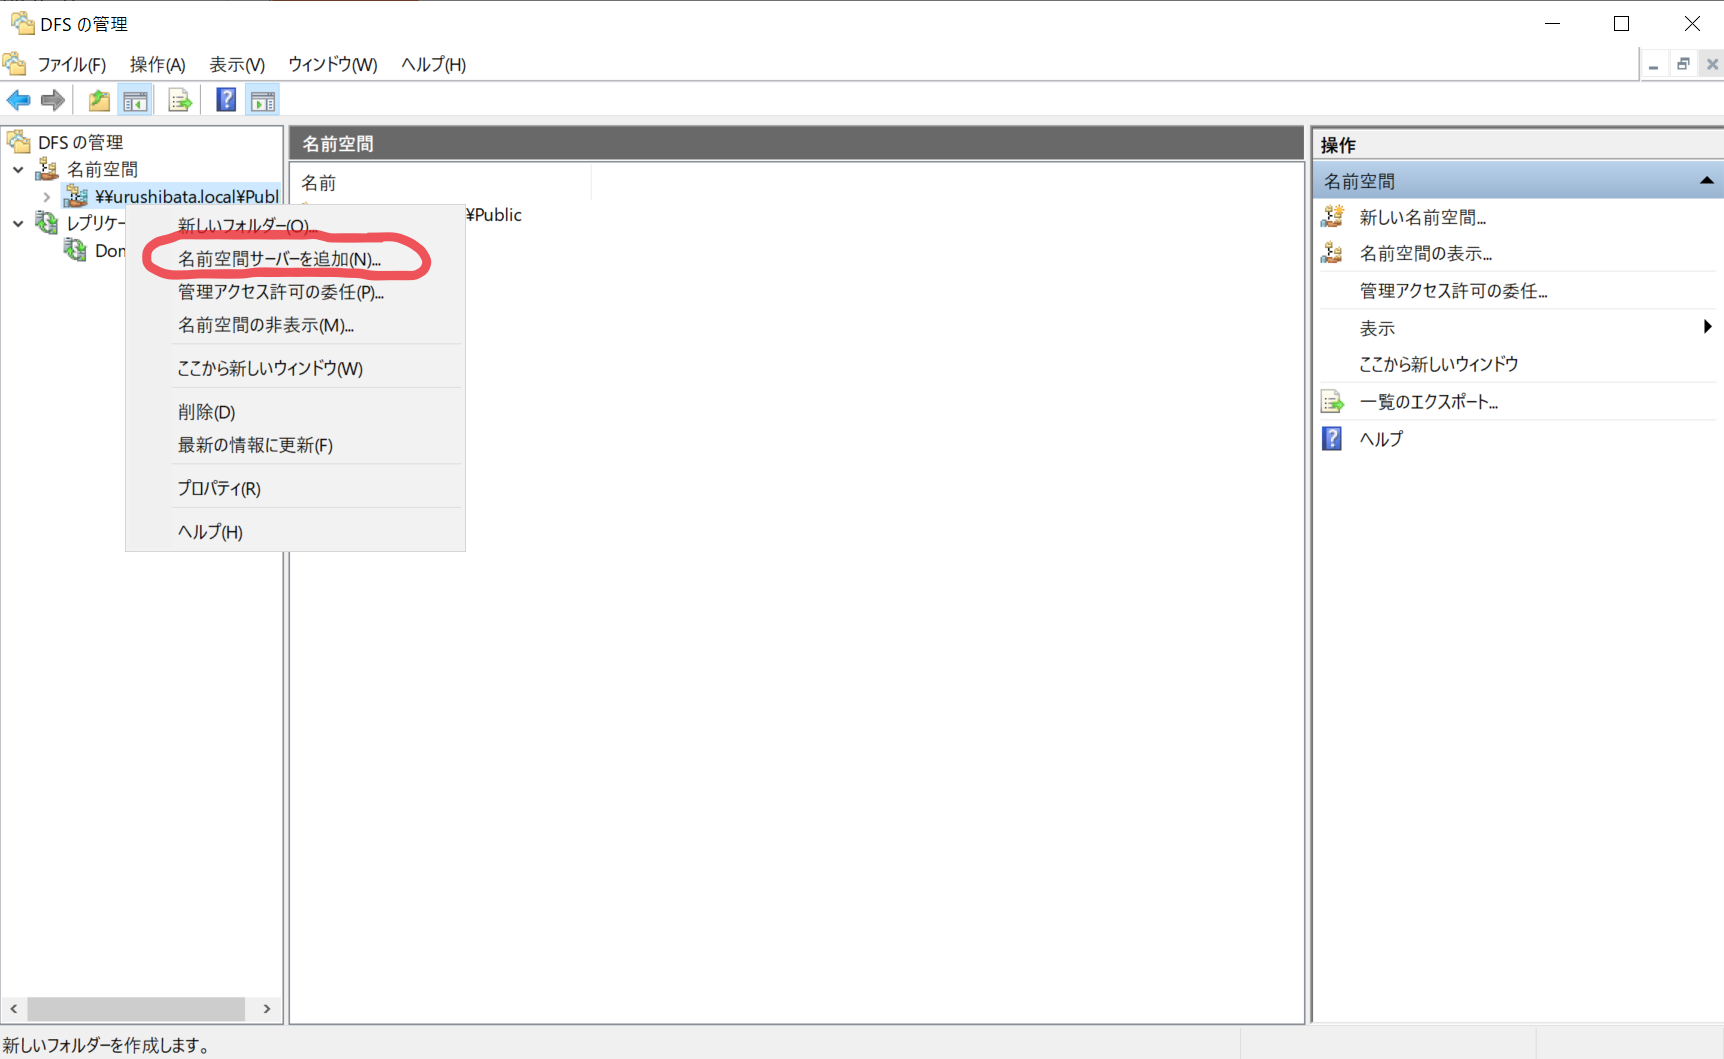The height and width of the screenshot is (1059, 1724).
Task: Click 名前空間の表示... action link
Action: [x=1426, y=254]
